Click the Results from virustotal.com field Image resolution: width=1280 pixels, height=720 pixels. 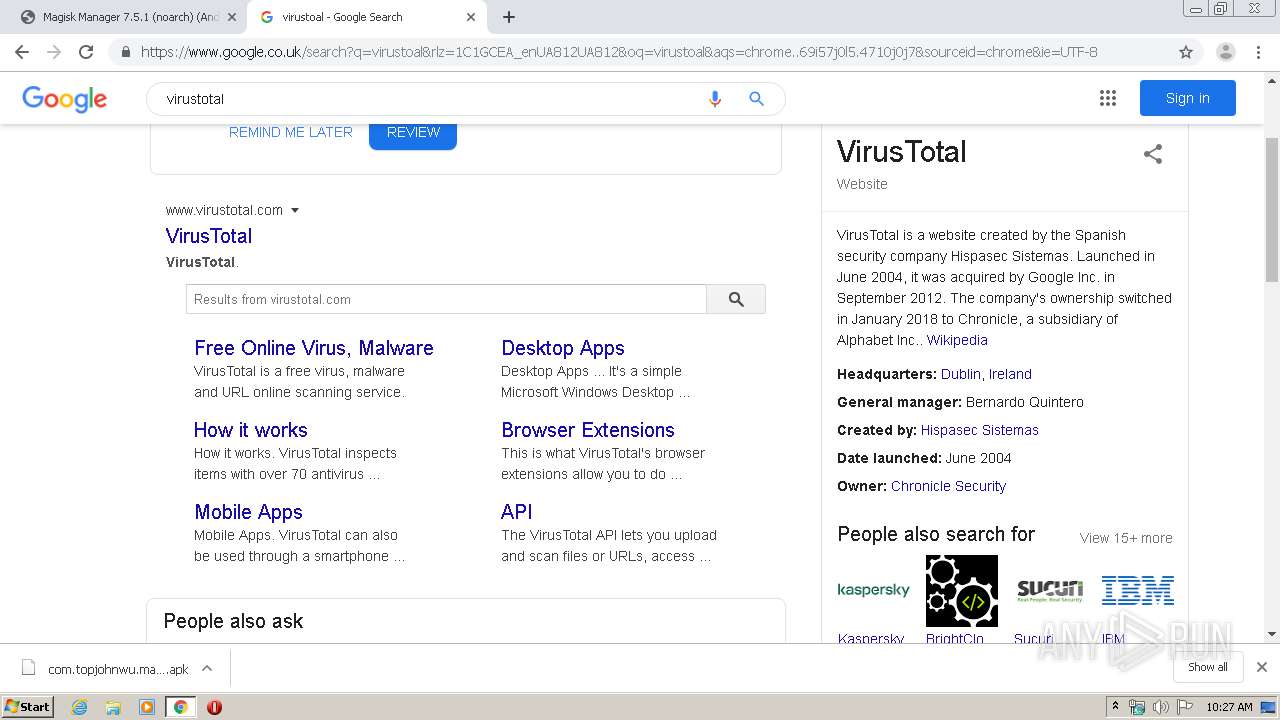[x=446, y=299]
